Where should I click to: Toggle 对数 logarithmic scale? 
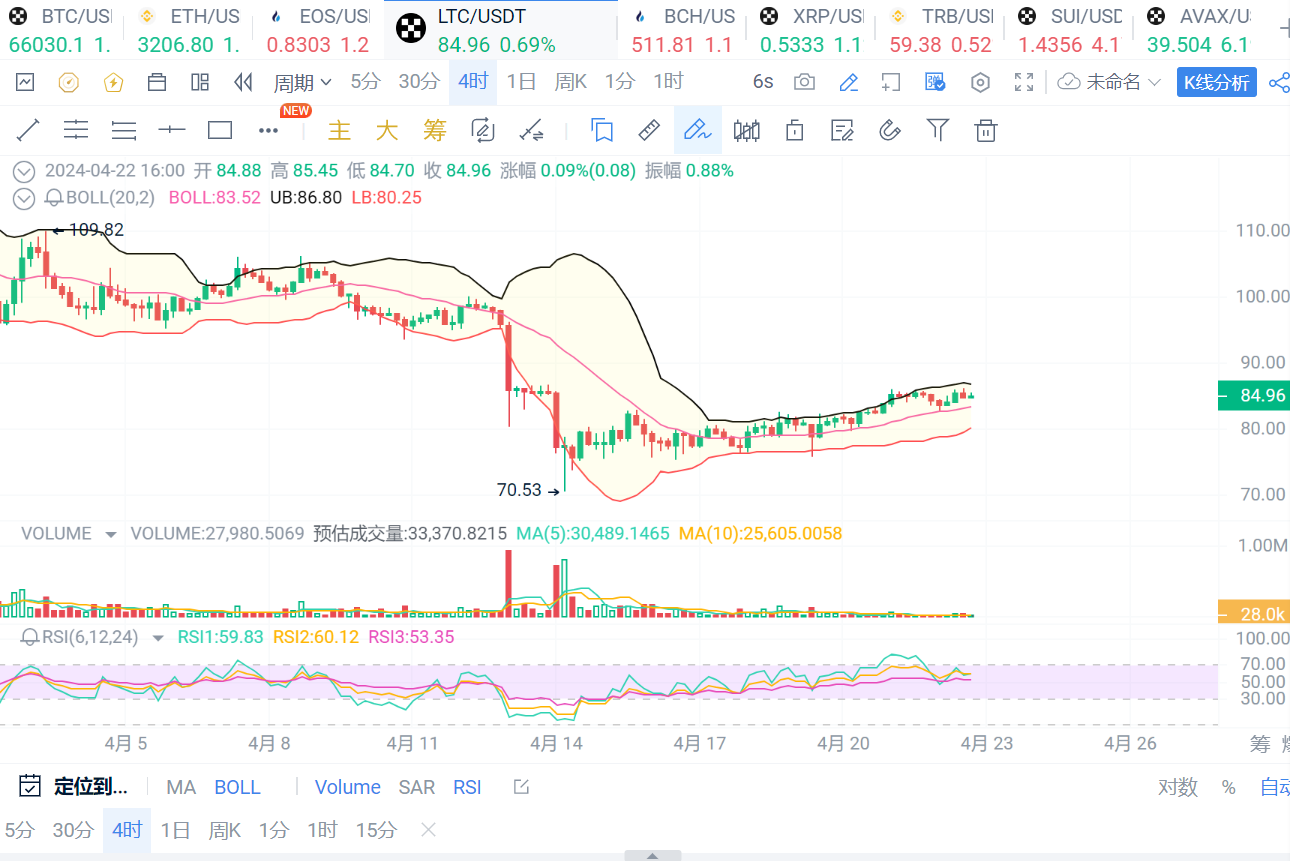[1178, 787]
